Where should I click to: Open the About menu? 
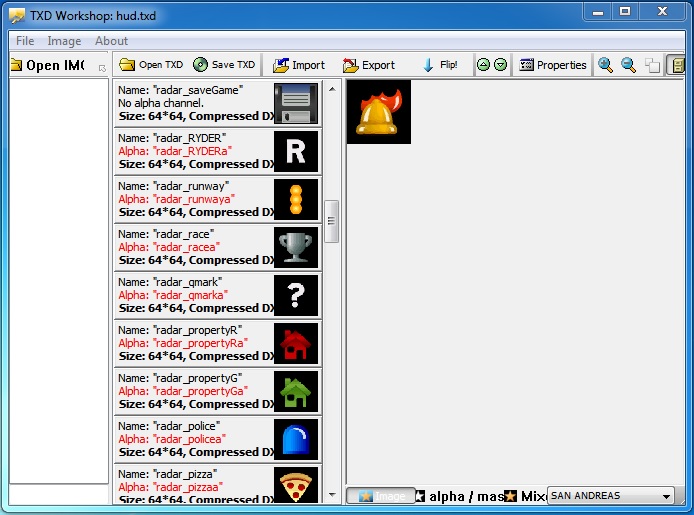pyautogui.click(x=111, y=41)
